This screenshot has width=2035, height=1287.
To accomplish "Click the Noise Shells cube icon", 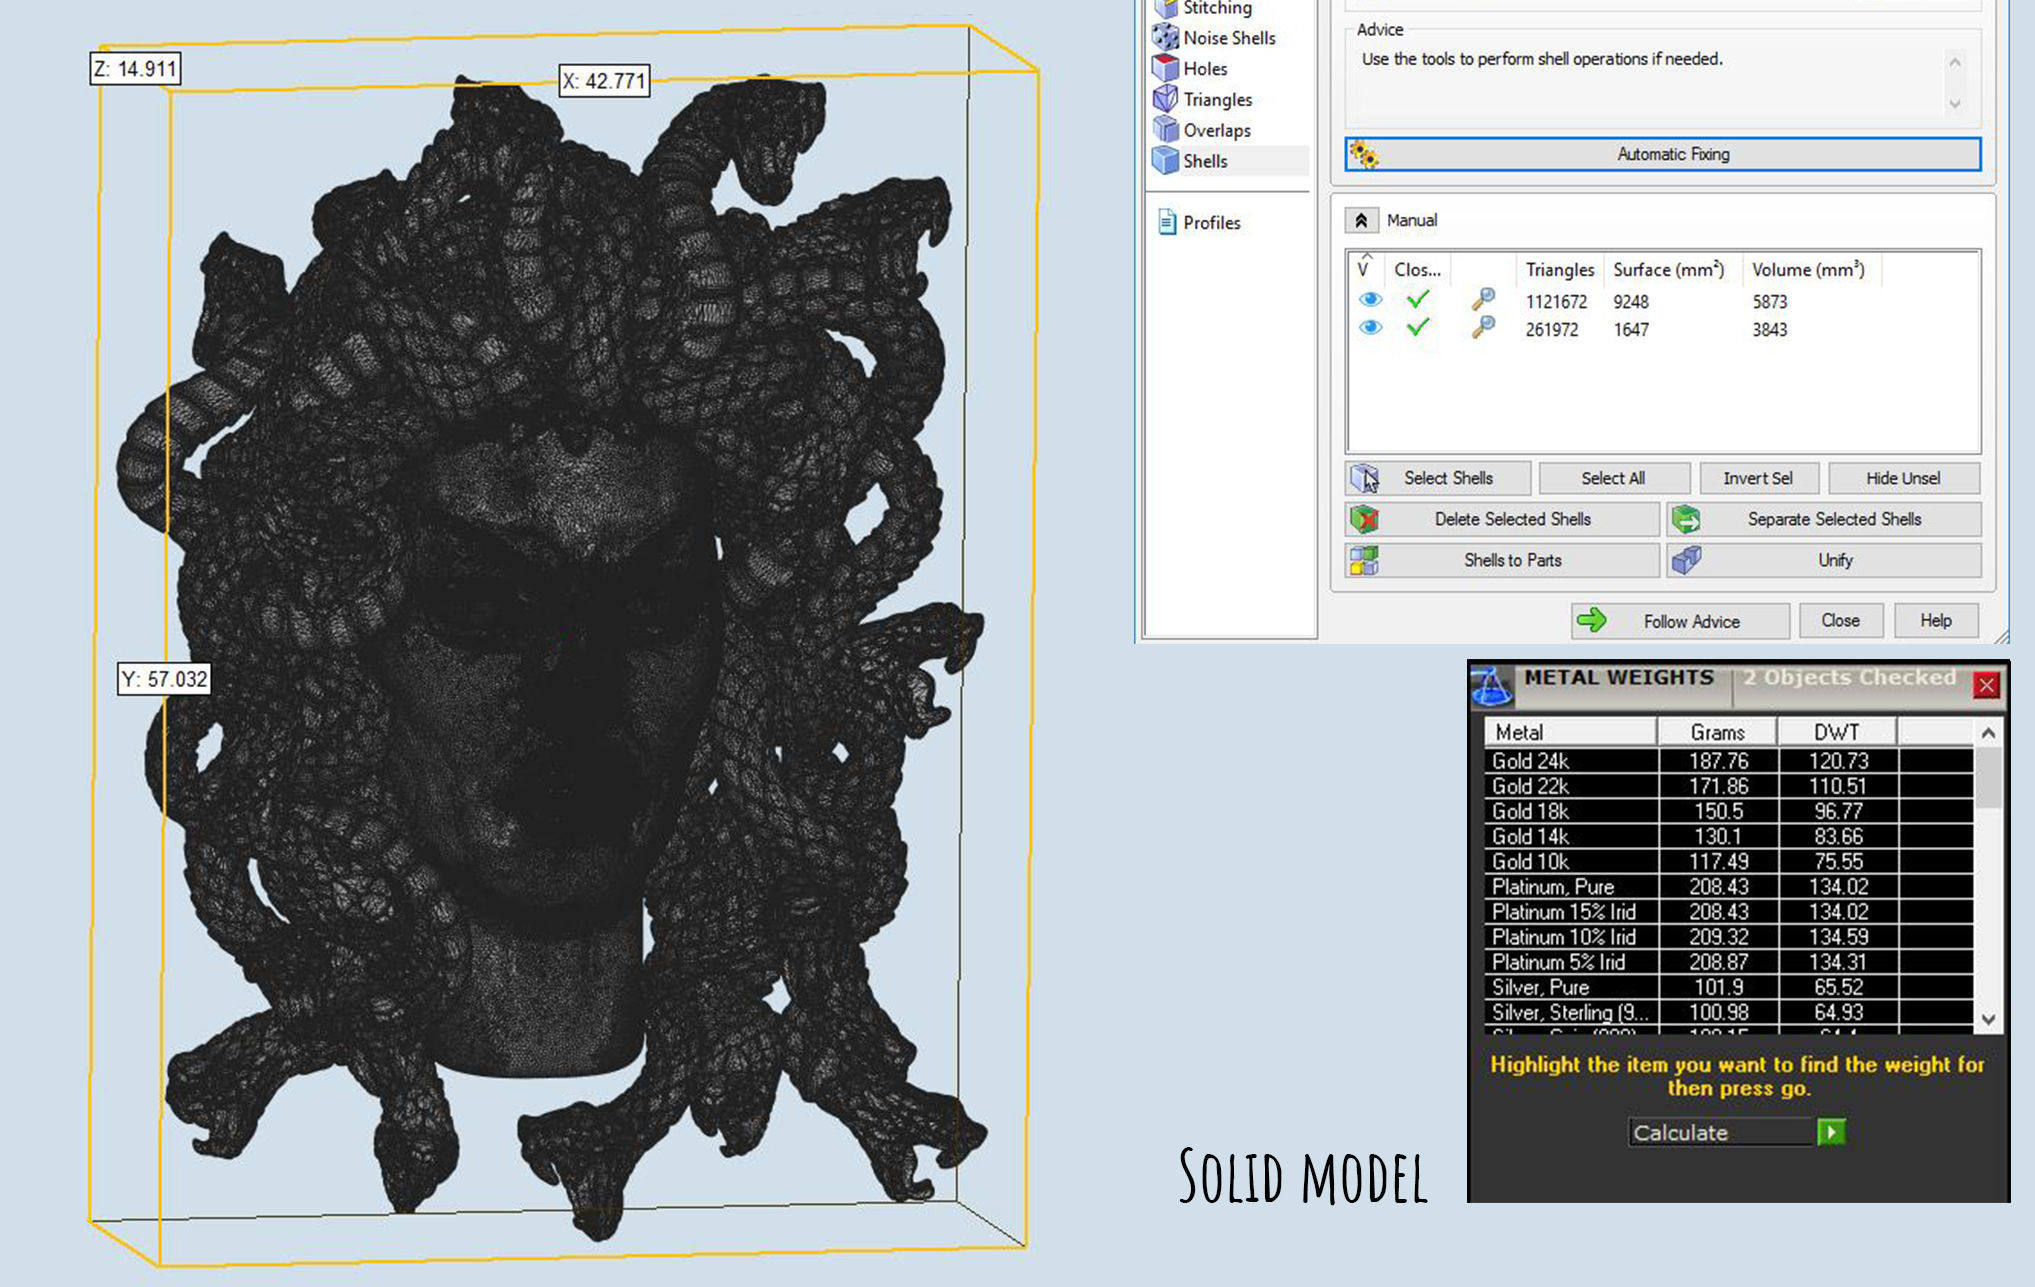I will click(x=1165, y=38).
